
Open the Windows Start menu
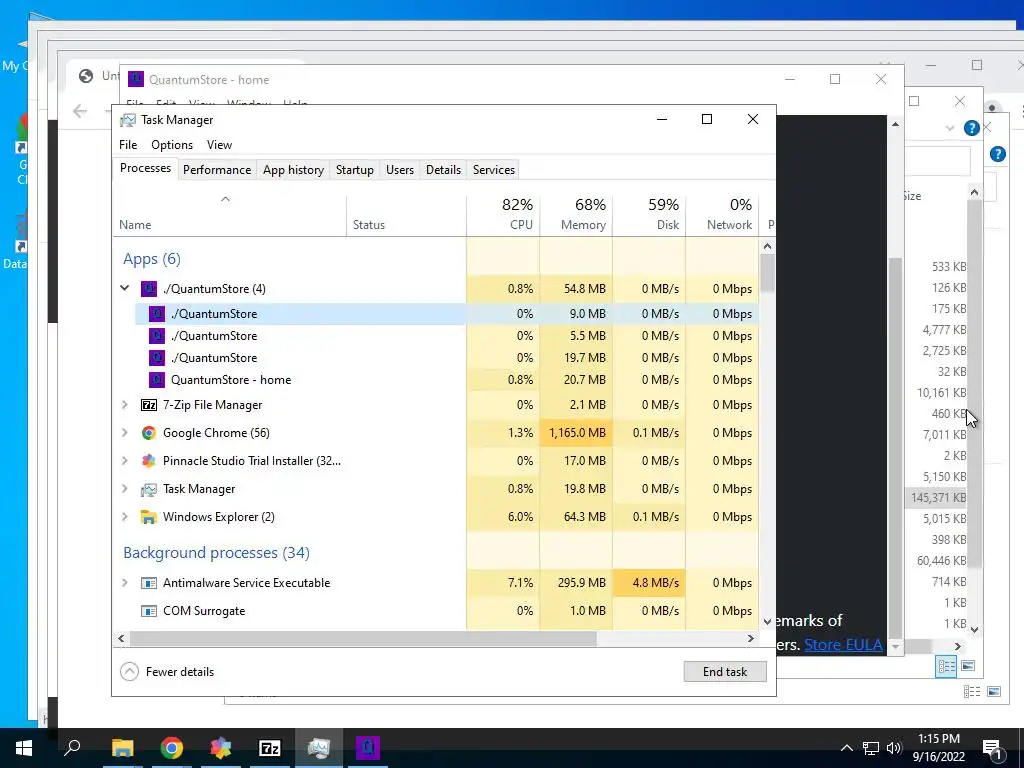pyautogui.click(x=24, y=748)
